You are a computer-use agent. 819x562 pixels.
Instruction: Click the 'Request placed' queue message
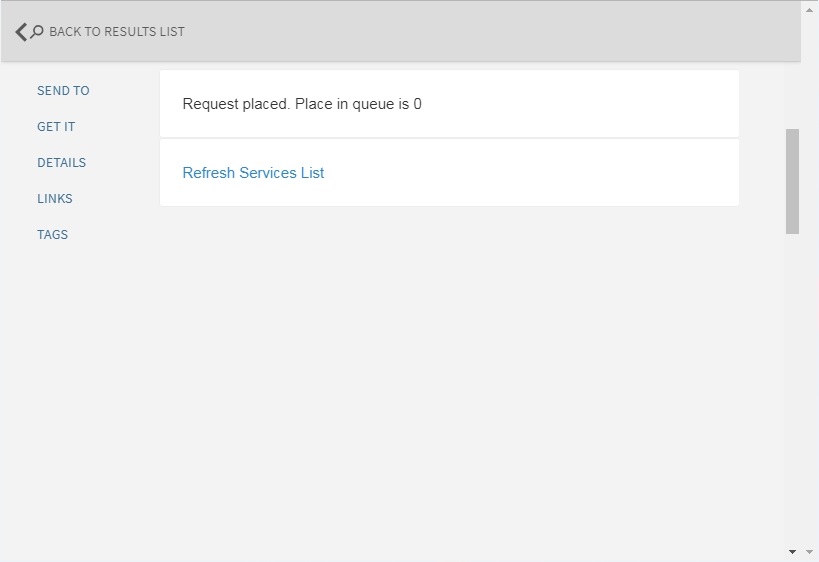tap(302, 104)
